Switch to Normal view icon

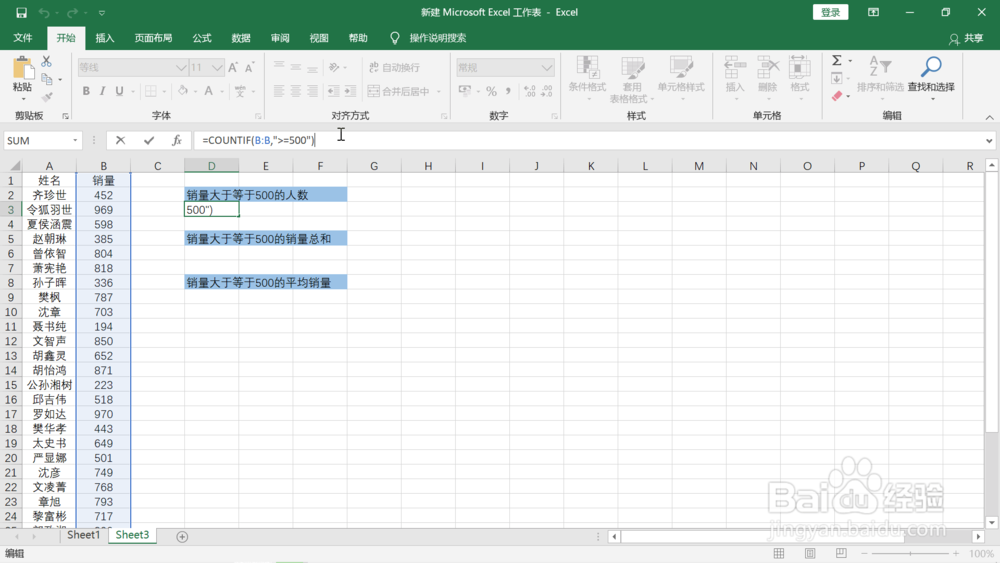coord(779,553)
